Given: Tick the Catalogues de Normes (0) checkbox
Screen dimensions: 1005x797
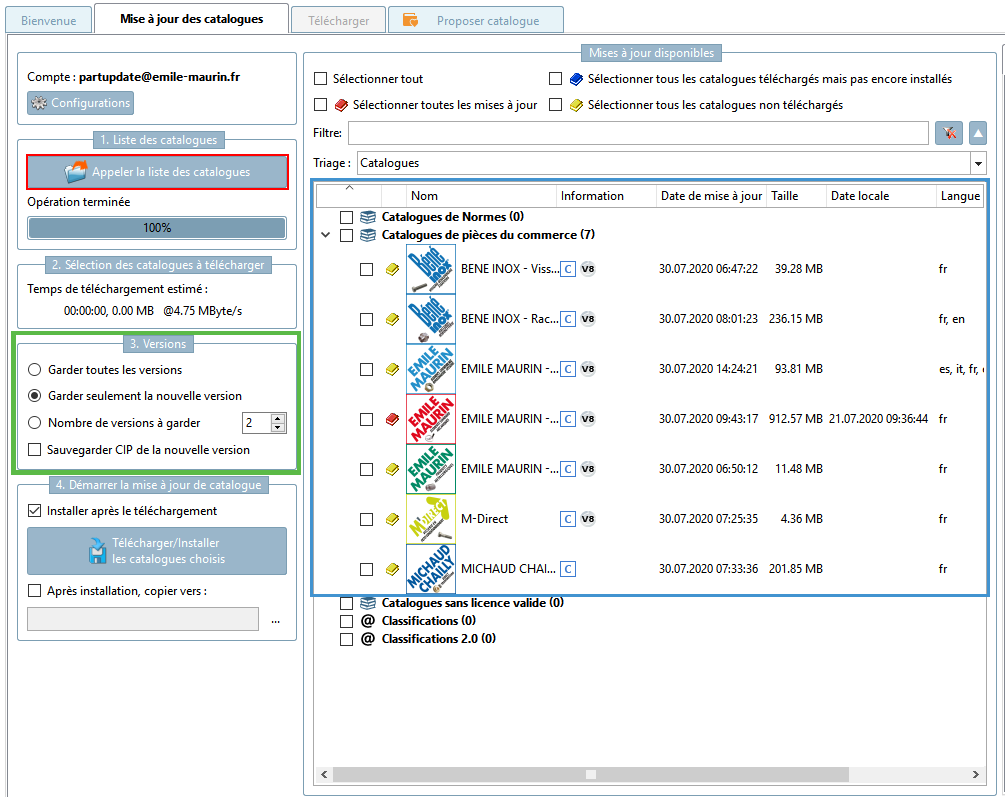Looking at the screenshot, I should (x=347, y=217).
